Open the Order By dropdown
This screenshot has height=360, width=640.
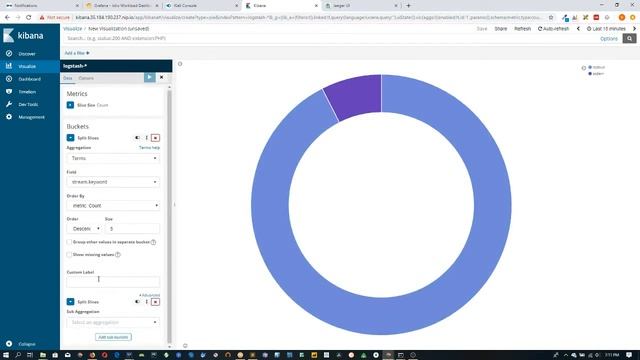click(x=113, y=206)
